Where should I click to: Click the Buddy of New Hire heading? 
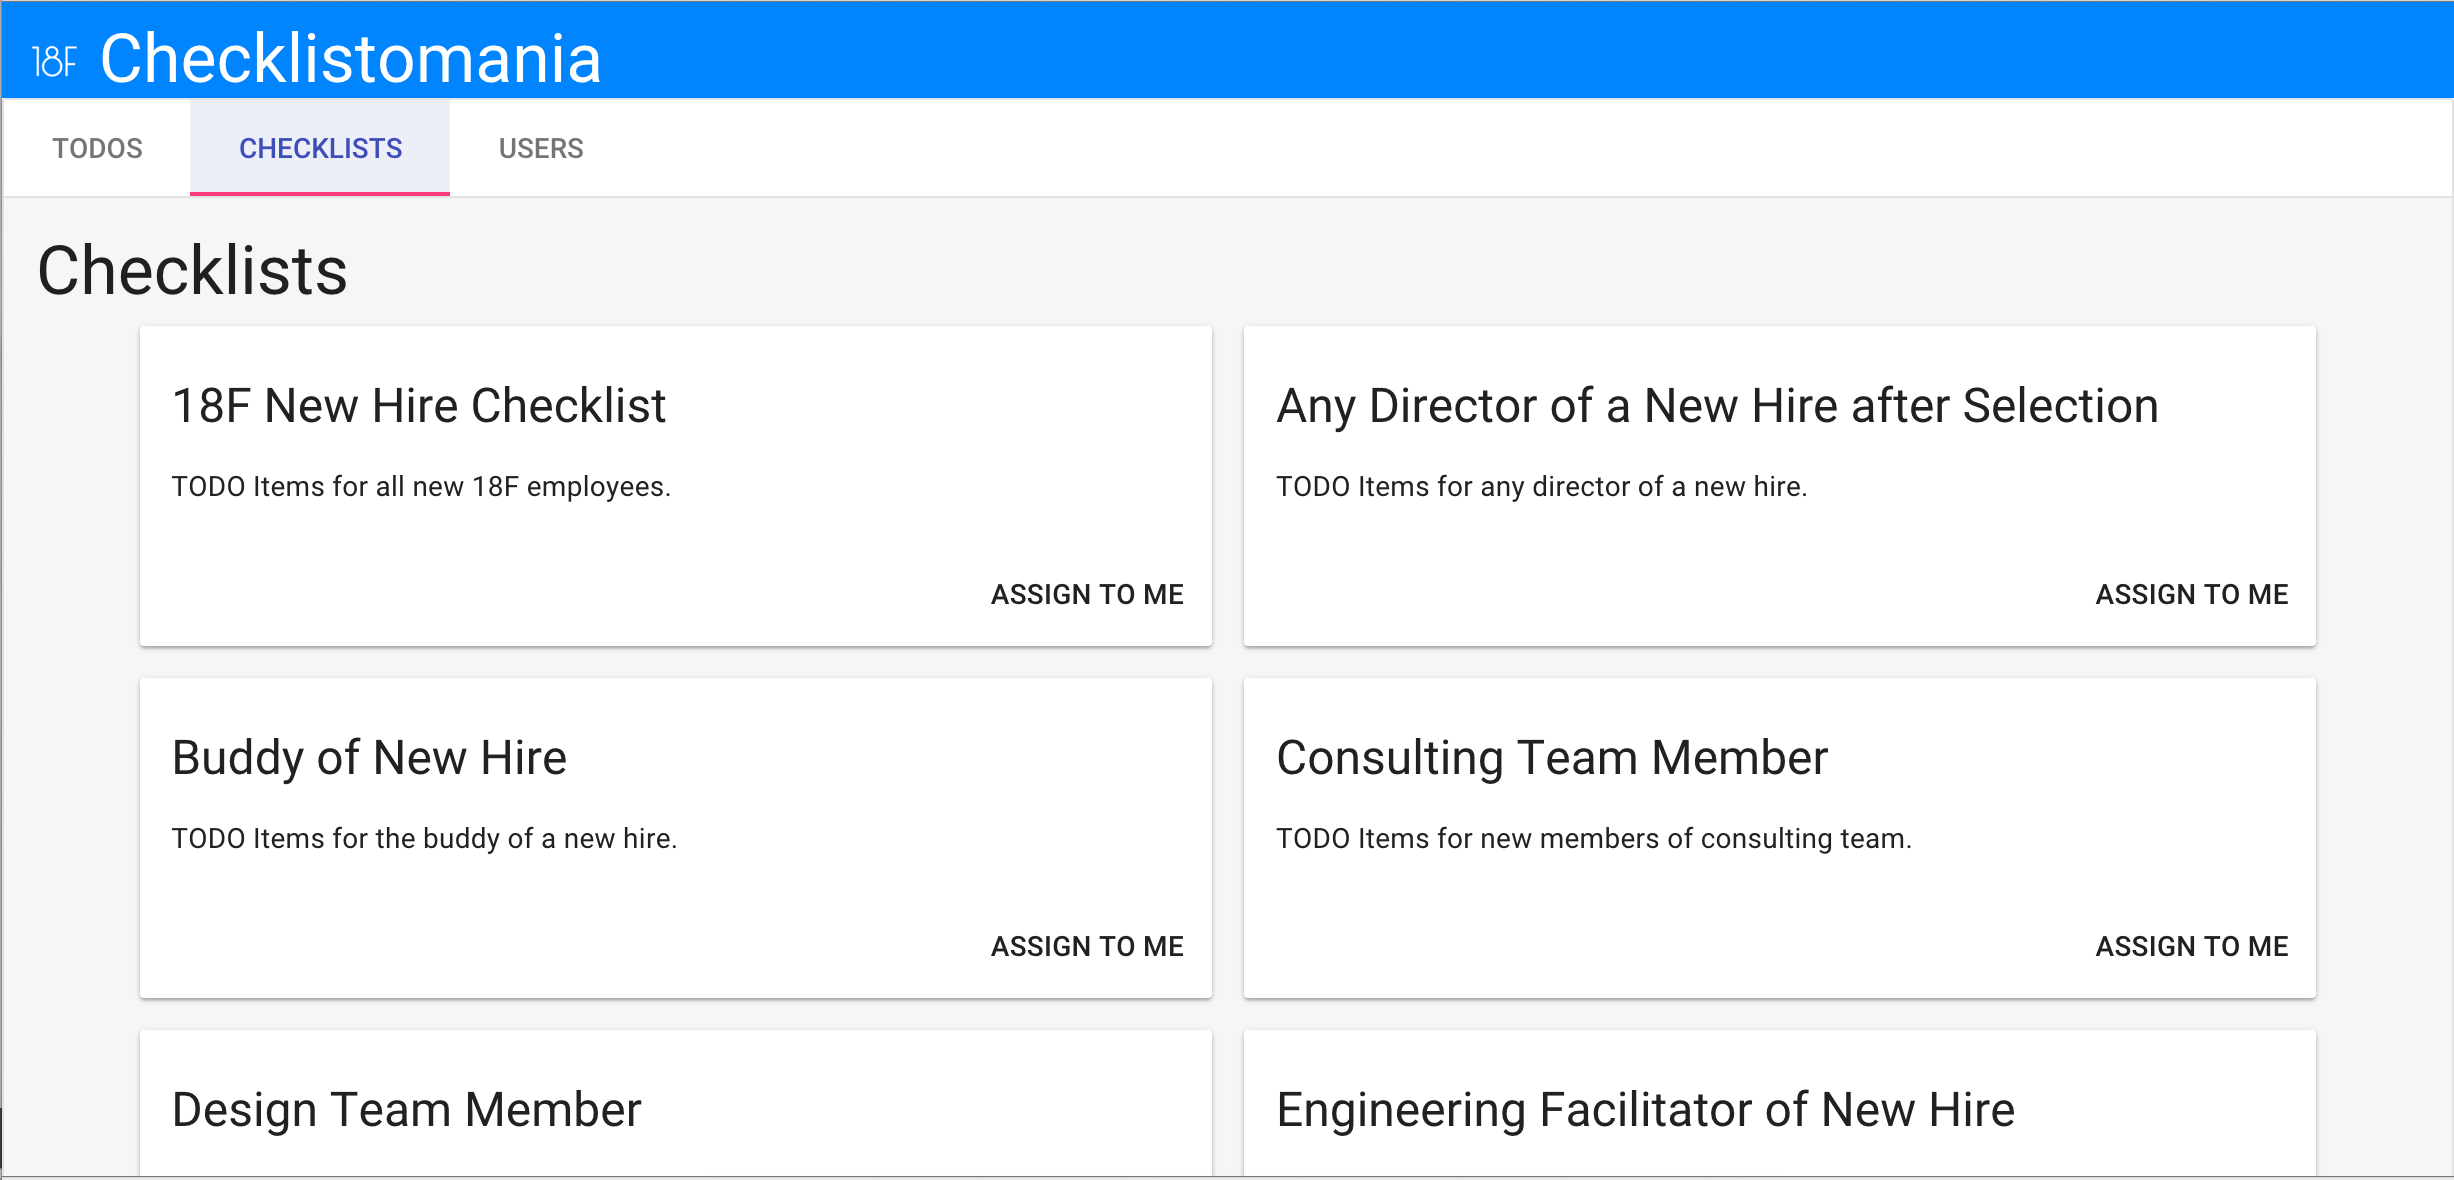click(369, 758)
